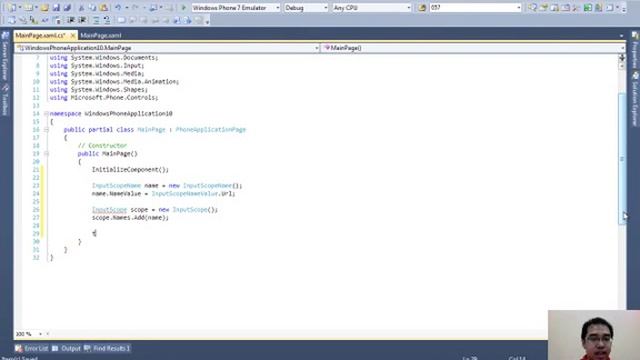
Task: Go to the previous bookmark icon
Action: coord(133,20)
